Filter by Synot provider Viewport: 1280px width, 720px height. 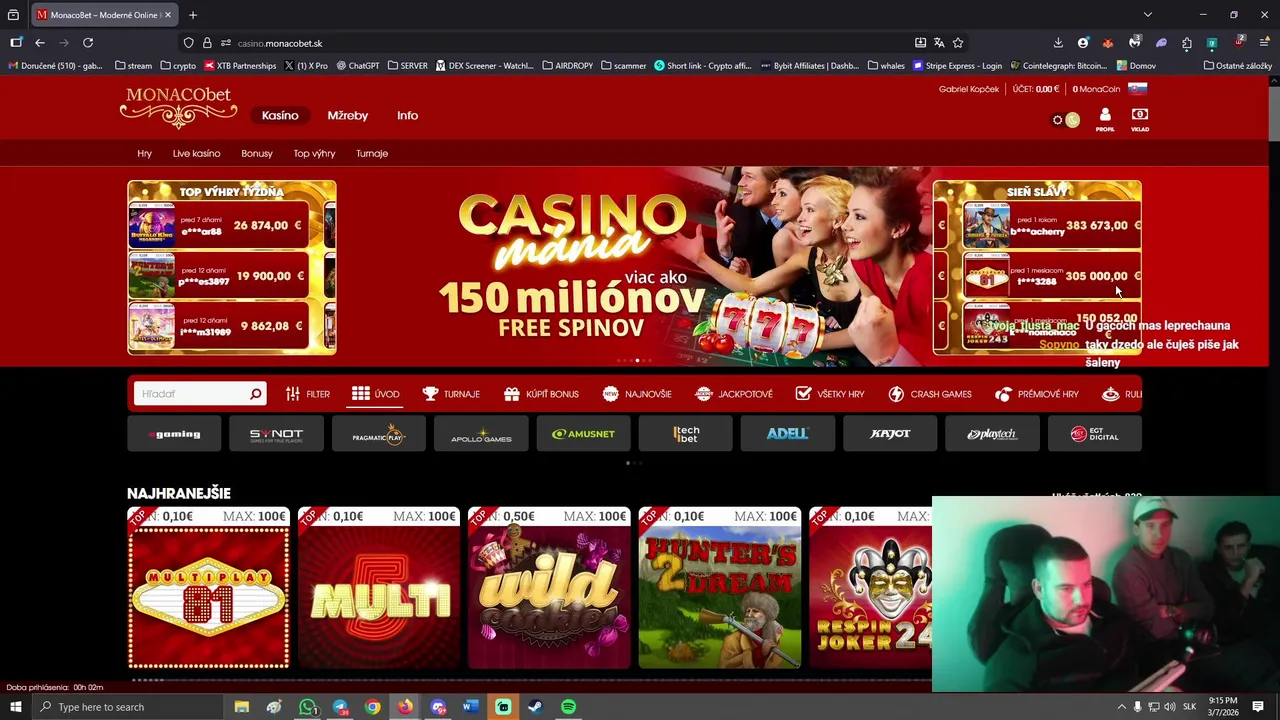(277, 434)
